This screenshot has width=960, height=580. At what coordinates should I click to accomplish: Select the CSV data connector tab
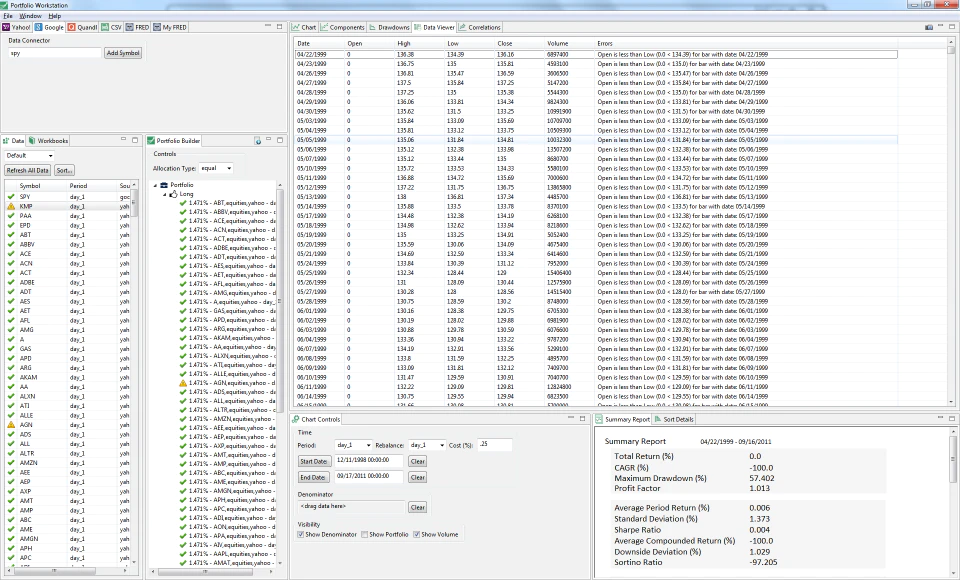click(x=111, y=28)
